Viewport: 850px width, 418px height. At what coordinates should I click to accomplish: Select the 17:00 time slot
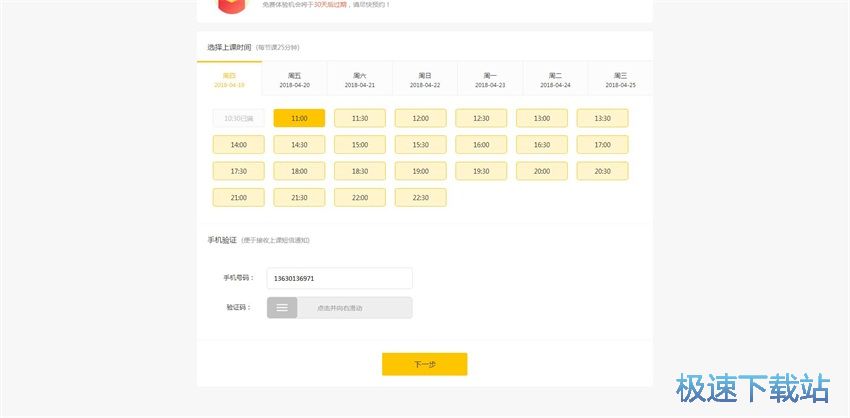(x=603, y=145)
